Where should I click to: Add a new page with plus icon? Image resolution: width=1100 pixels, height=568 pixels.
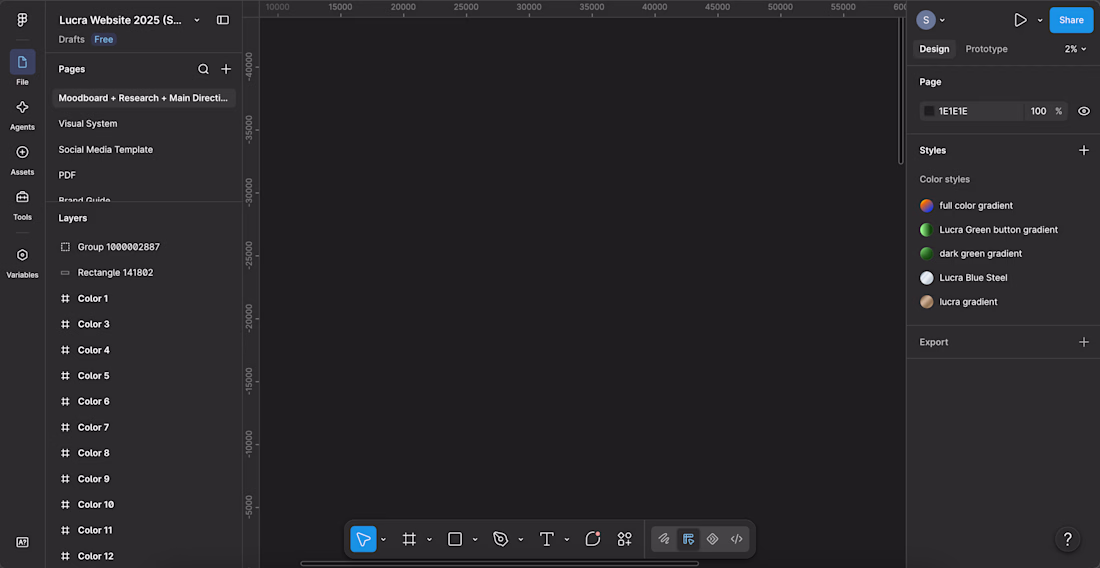226,69
